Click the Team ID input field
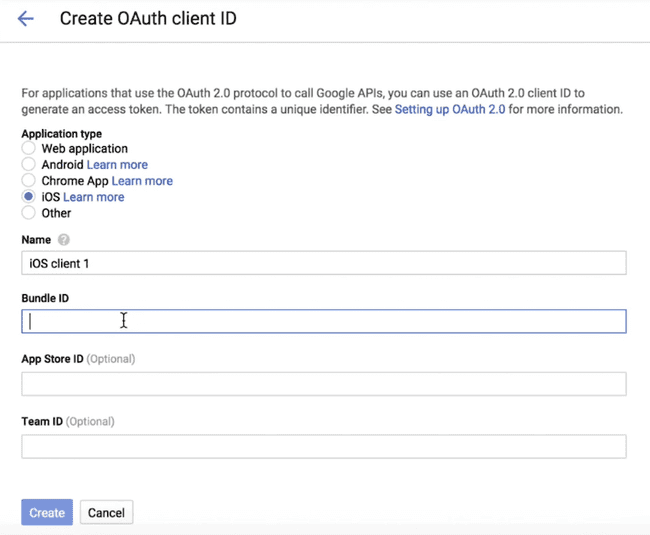 323,446
